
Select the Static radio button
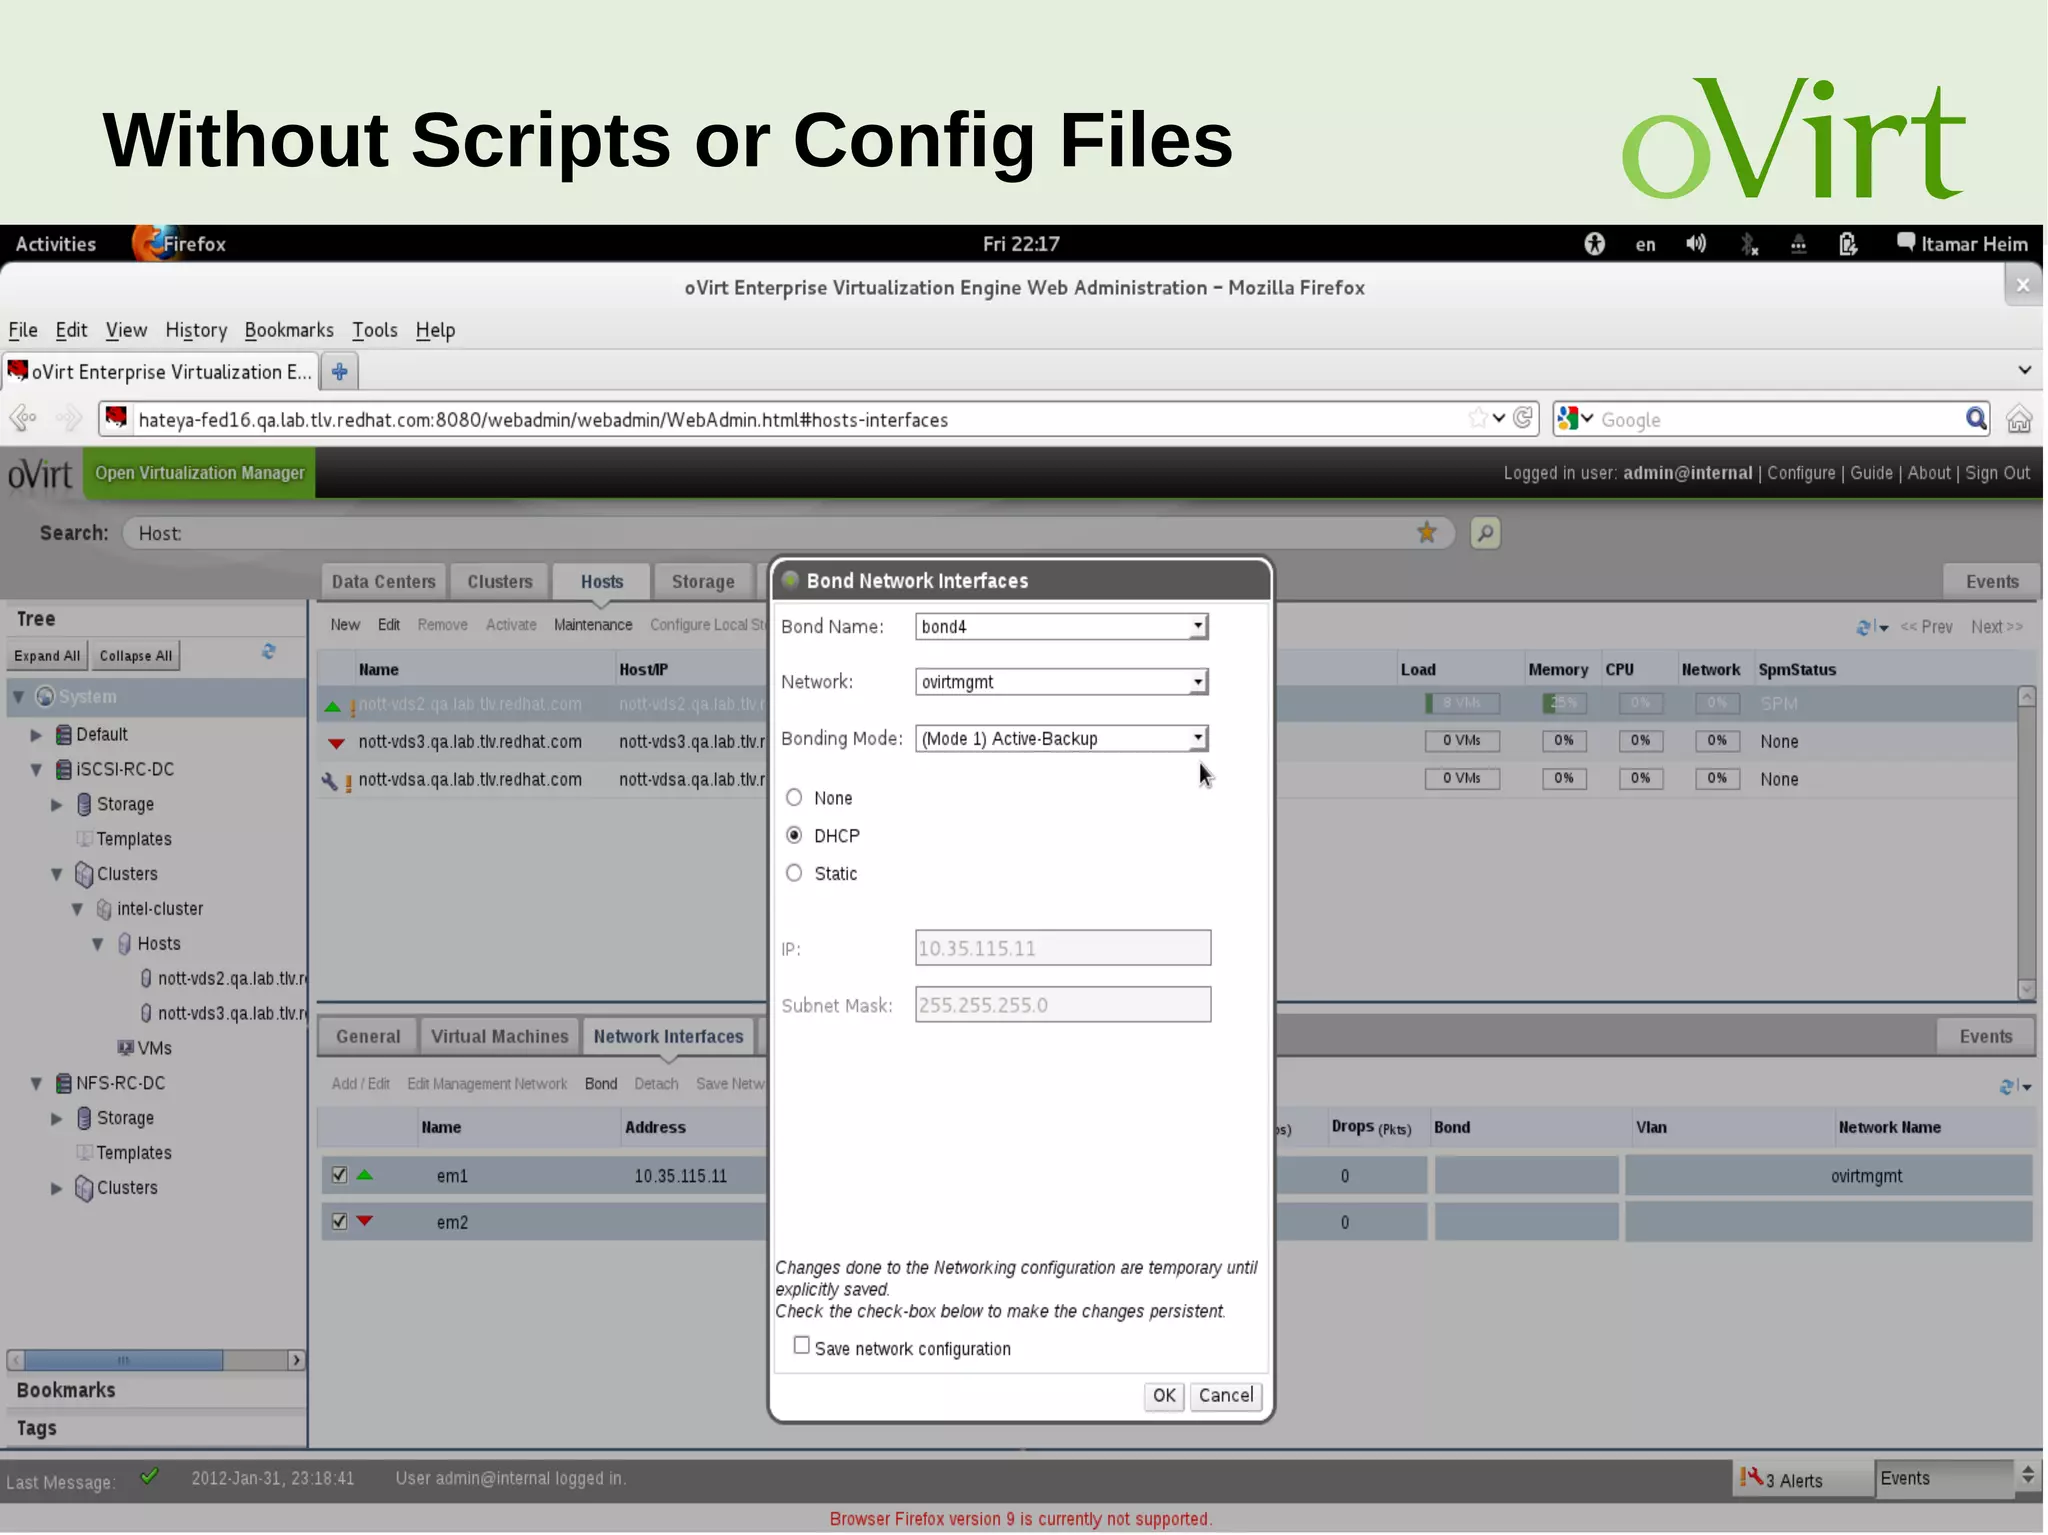point(794,873)
